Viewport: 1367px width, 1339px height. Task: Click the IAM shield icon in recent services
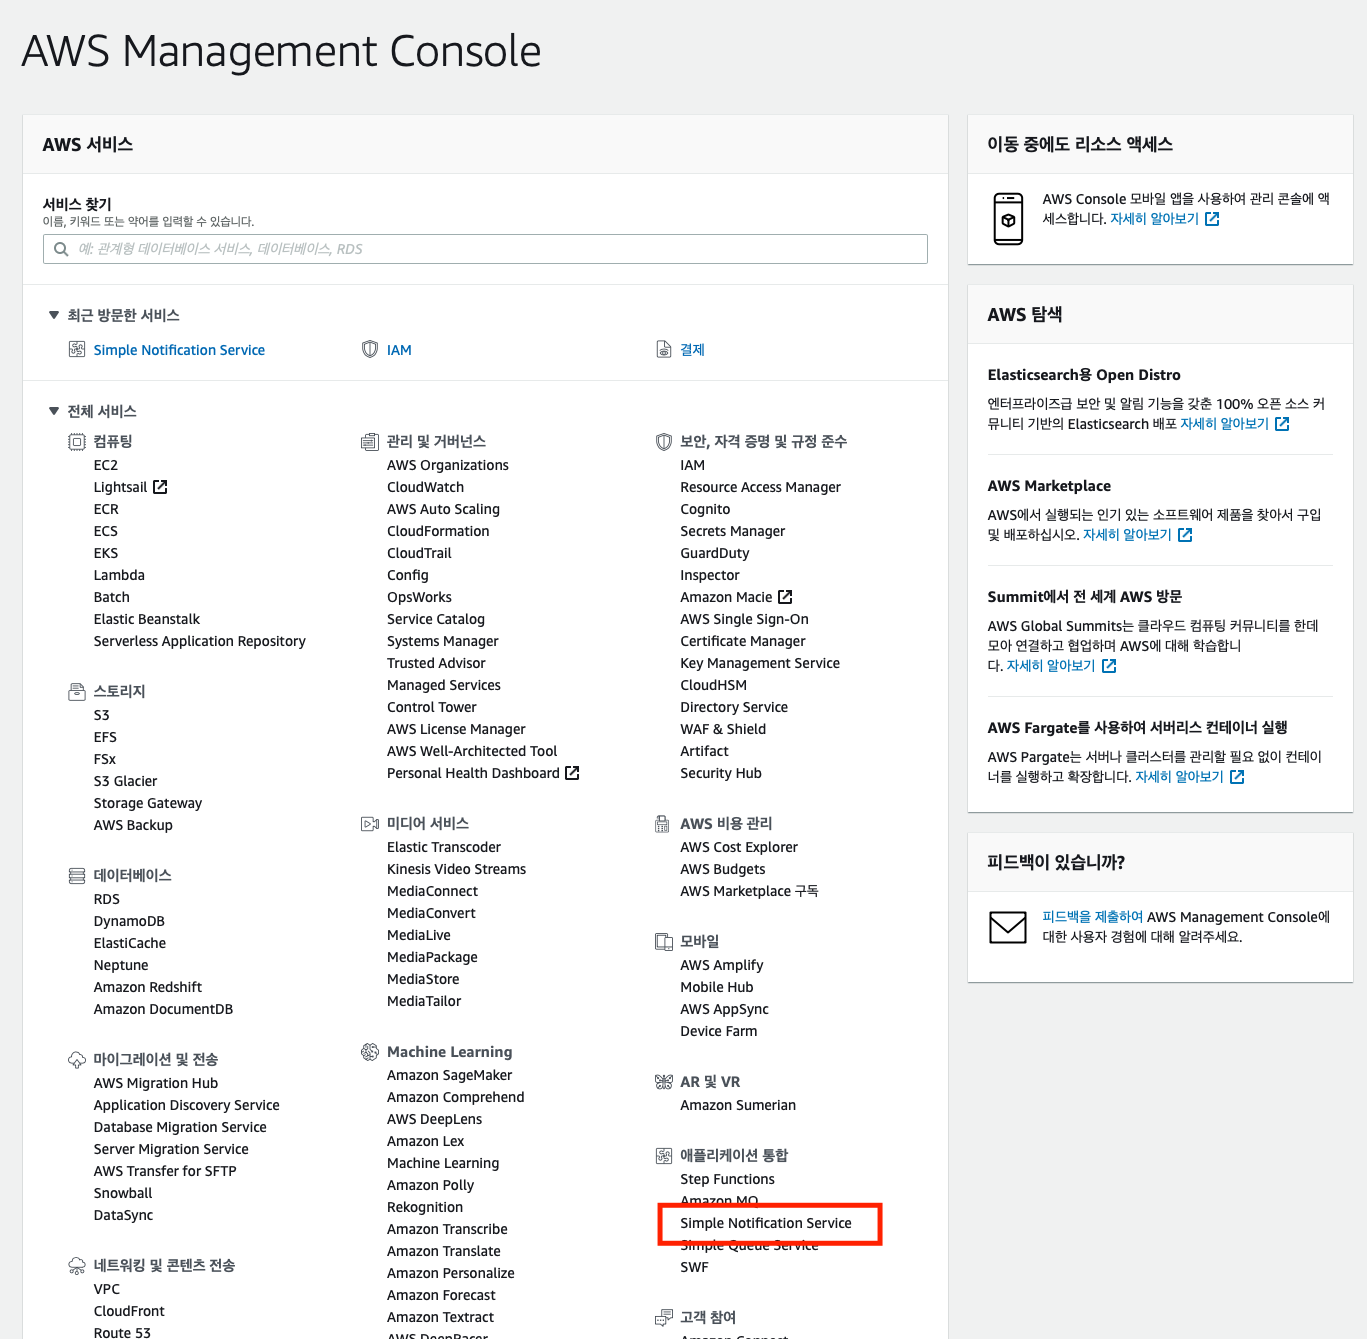tap(370, 349)
